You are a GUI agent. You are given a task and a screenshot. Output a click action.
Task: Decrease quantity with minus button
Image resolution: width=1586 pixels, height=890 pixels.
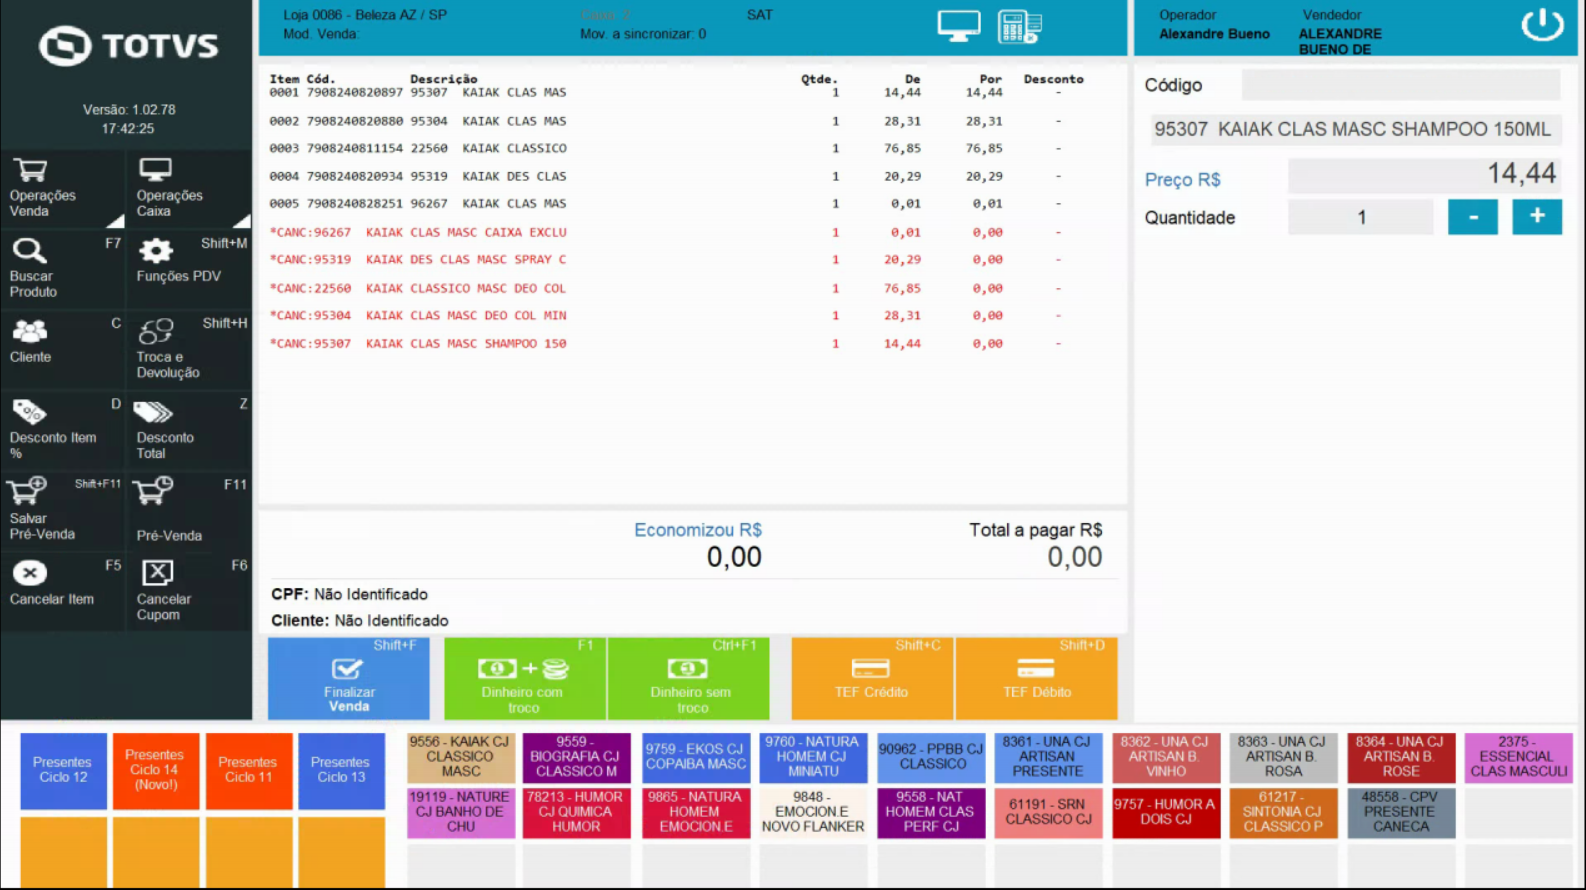1473,217
